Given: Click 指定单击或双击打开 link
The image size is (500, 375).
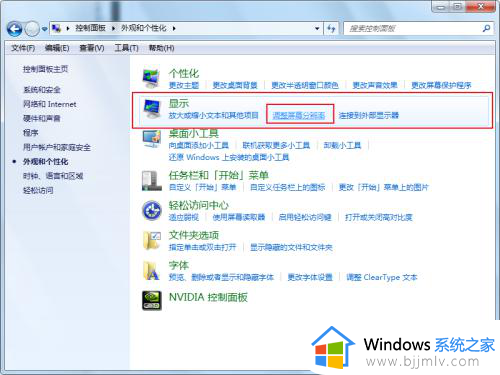Looking at the screenshot, I should [203, 247].
